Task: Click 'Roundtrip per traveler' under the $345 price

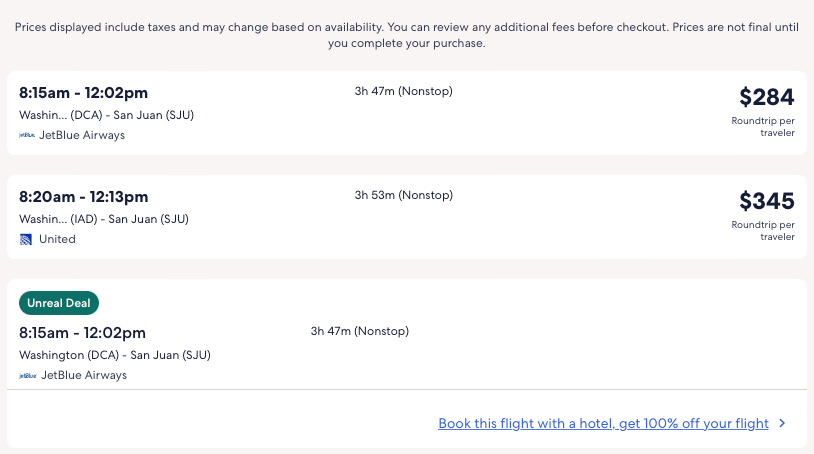Action: click(764, 231)
